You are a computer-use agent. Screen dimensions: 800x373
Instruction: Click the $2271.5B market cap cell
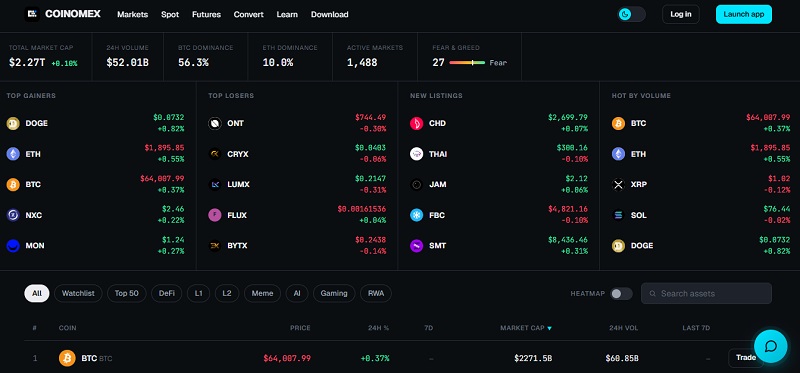click(533, 358)
